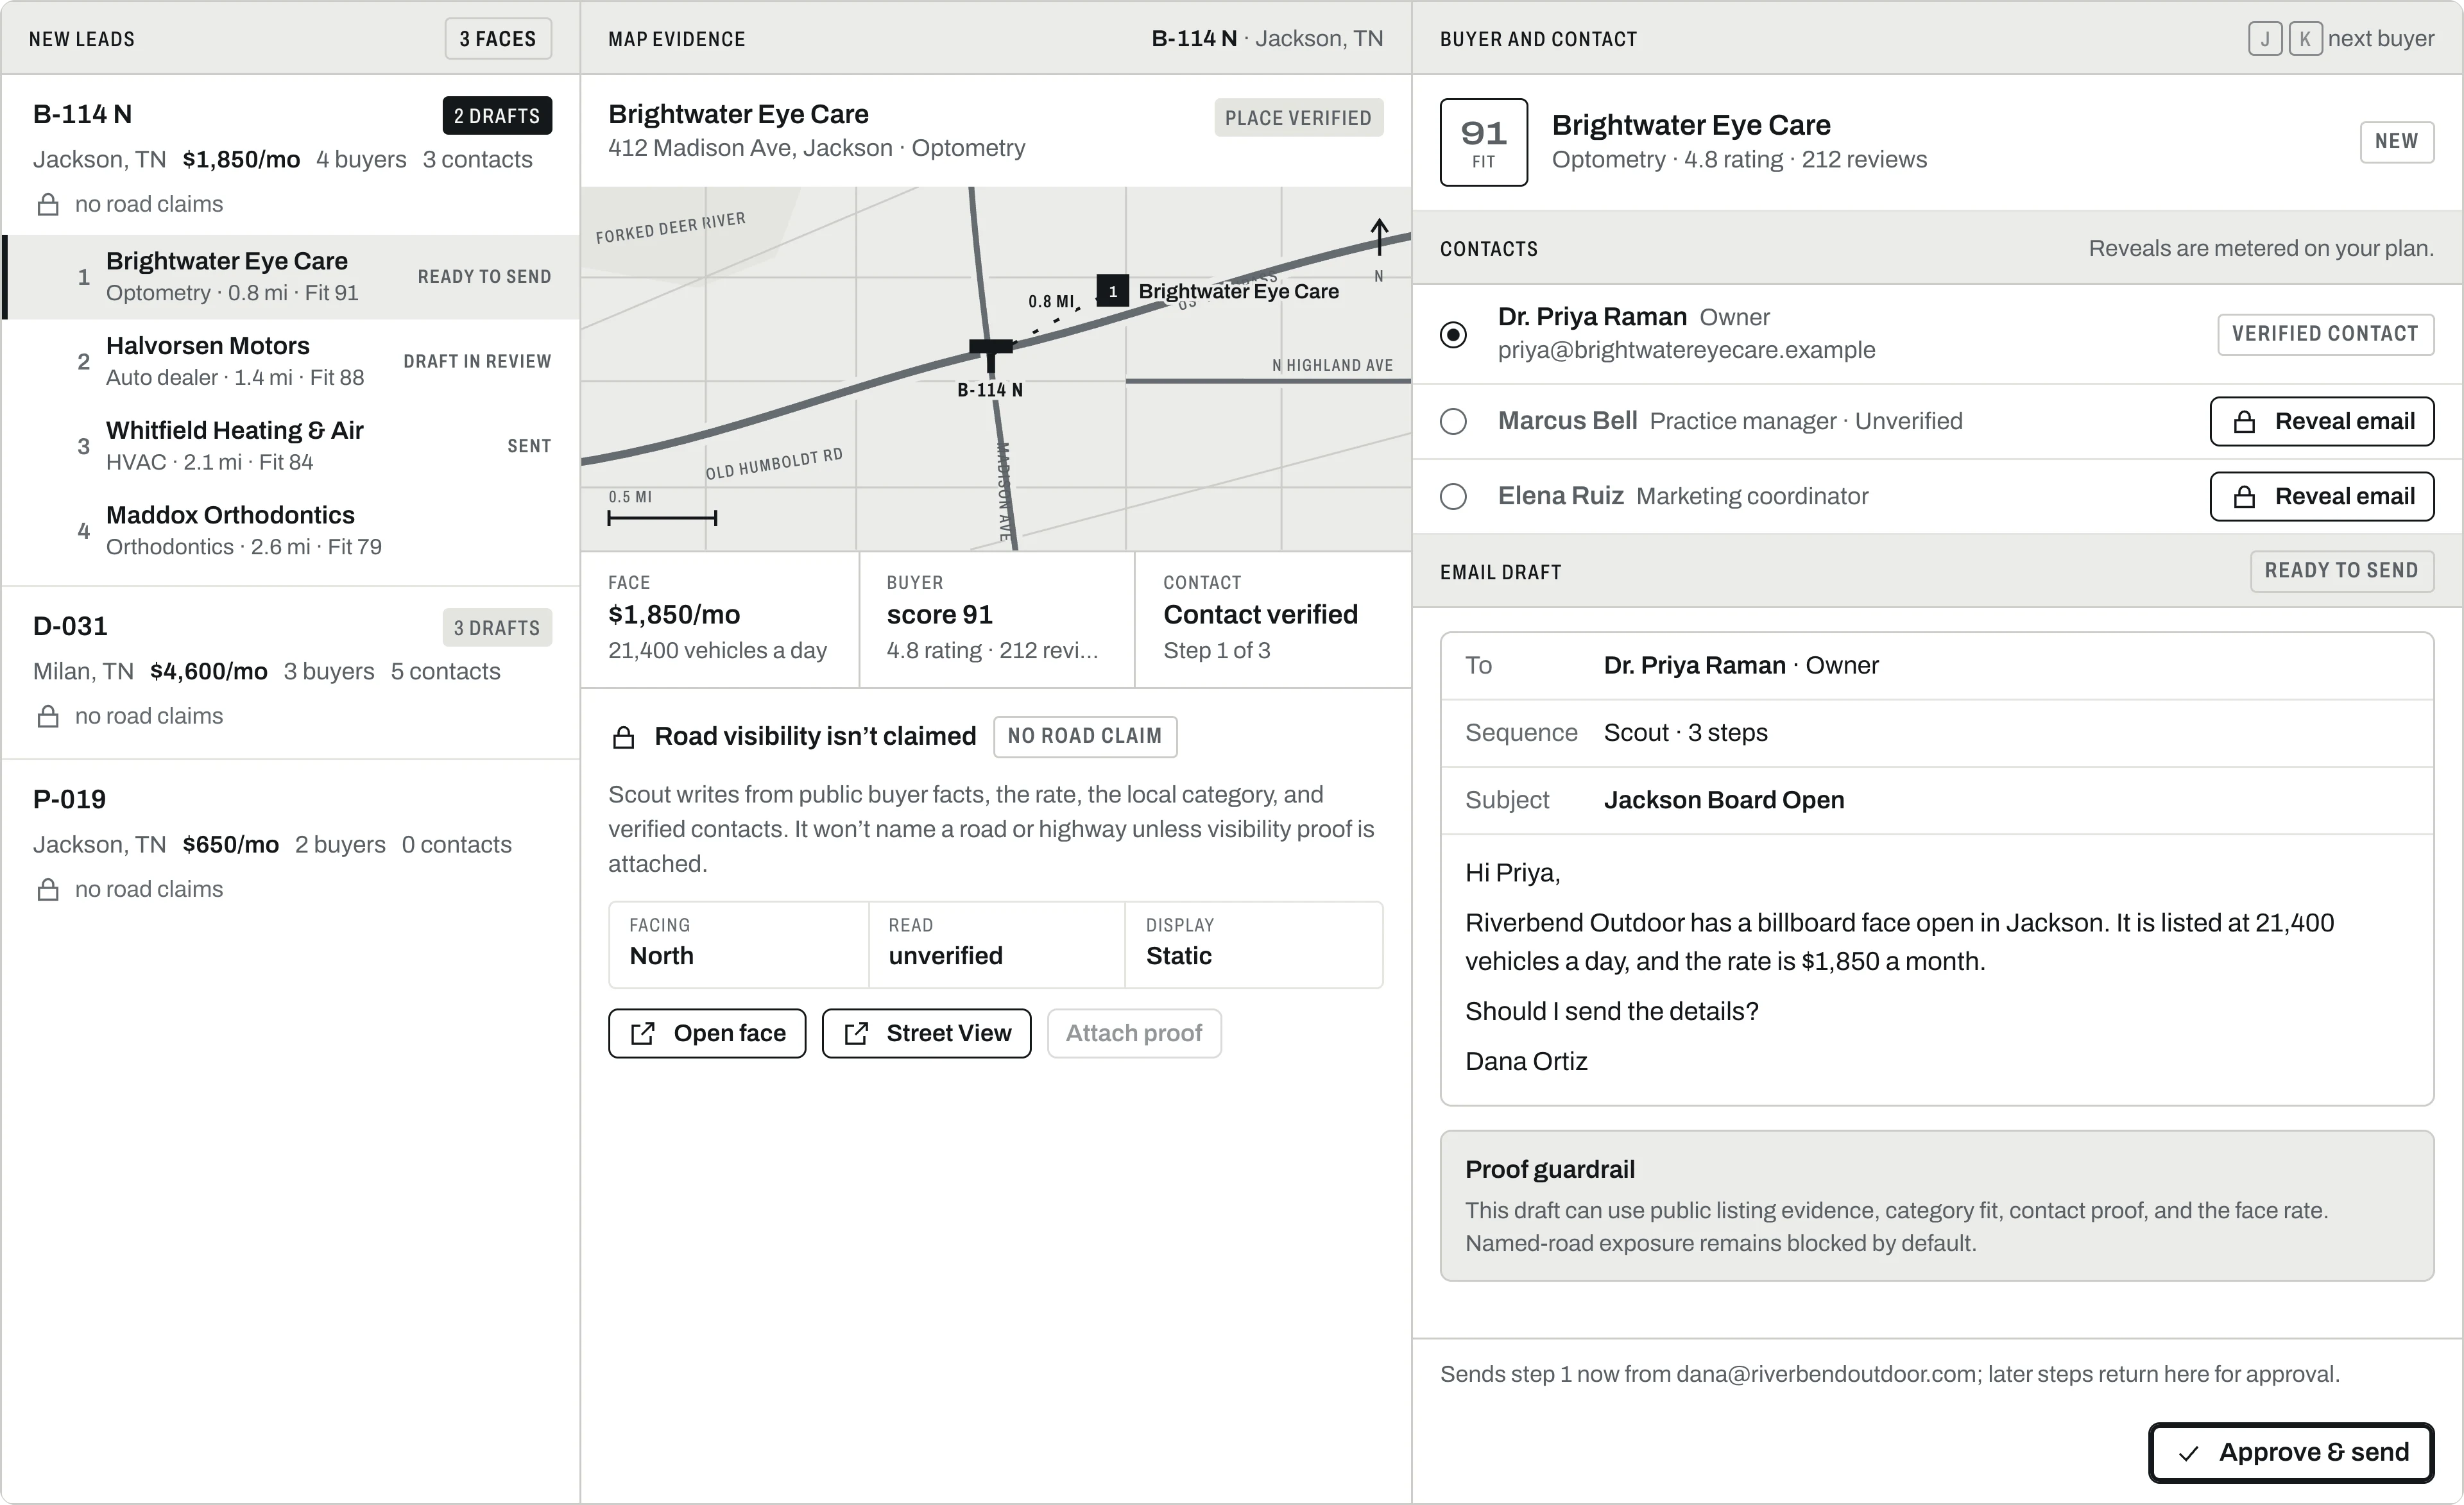Image resolution: width=2464 pixels, height=1505 pixels.
Task: Open Street View for the face
Action: click(926, 1034)
